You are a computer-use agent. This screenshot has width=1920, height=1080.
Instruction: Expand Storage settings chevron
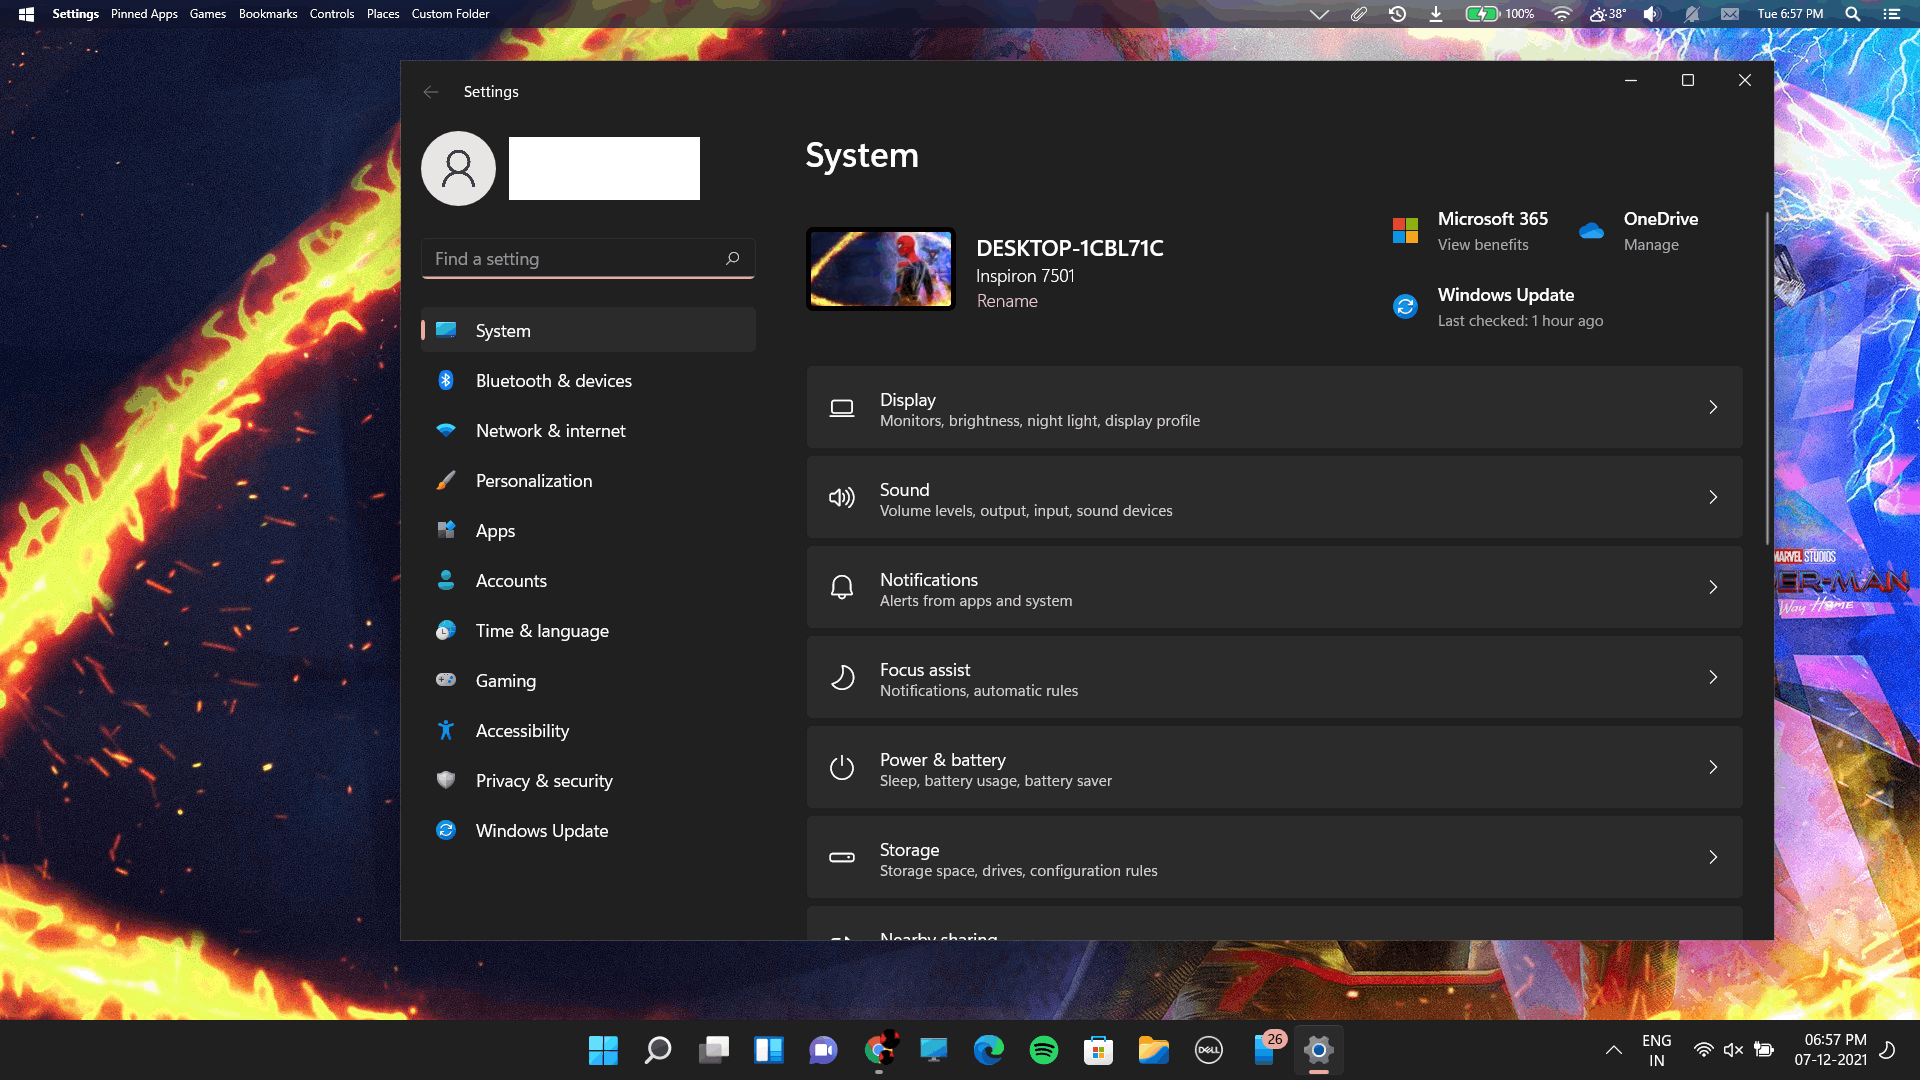1713,857
